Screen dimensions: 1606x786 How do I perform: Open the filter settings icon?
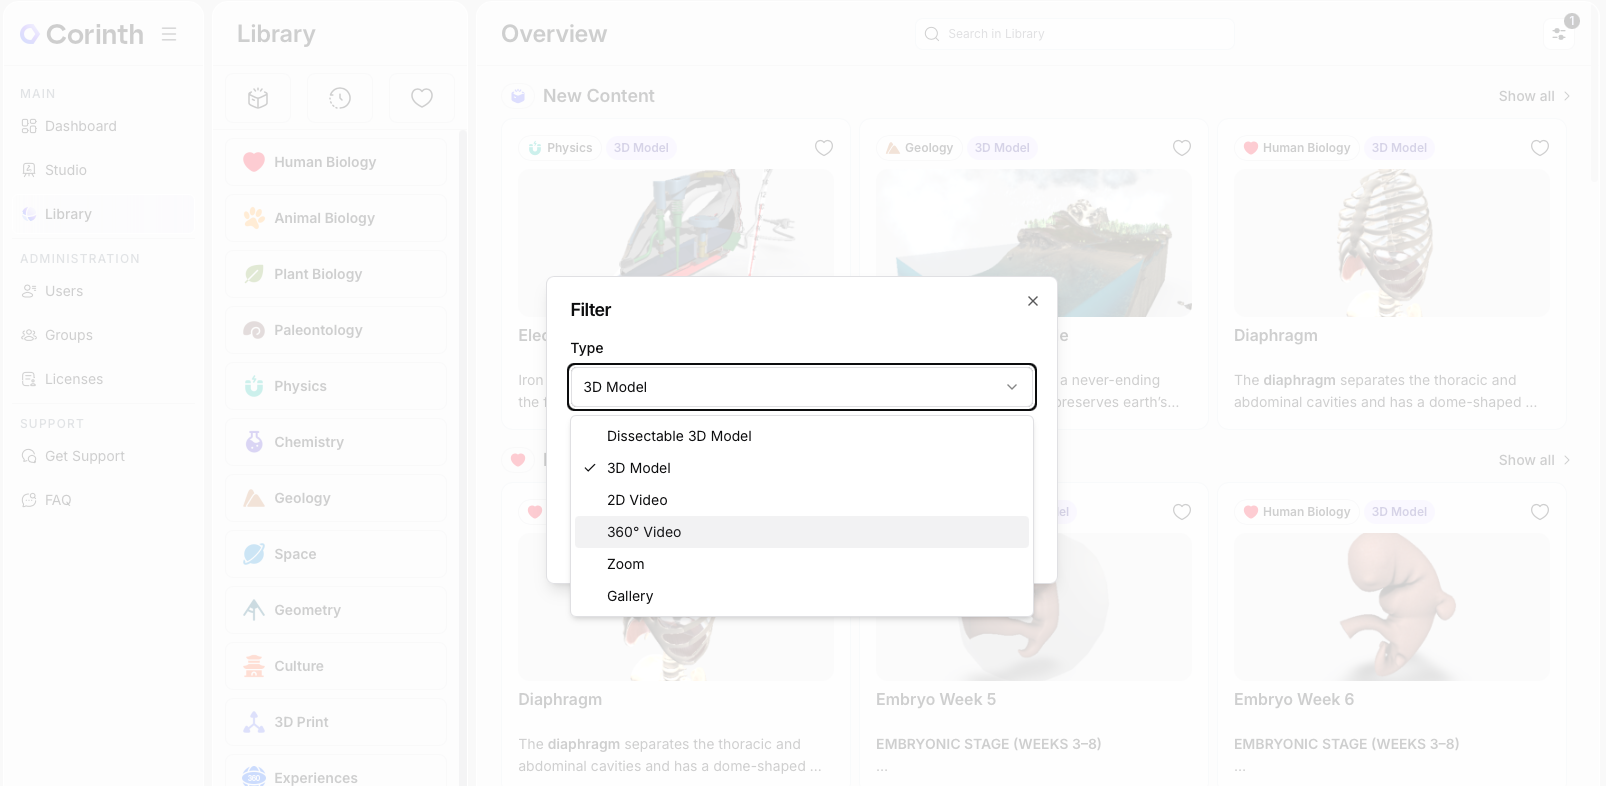click(1559, 34)
